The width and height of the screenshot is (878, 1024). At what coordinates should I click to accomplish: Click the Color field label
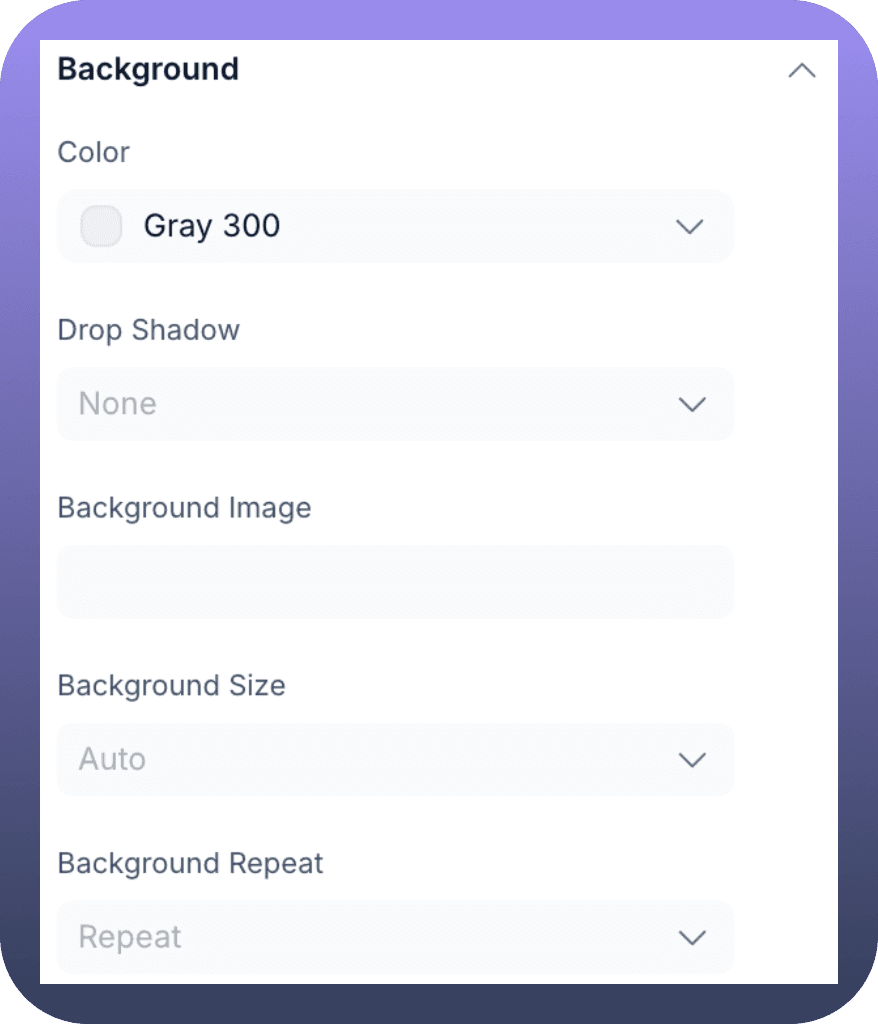[94, 152]
